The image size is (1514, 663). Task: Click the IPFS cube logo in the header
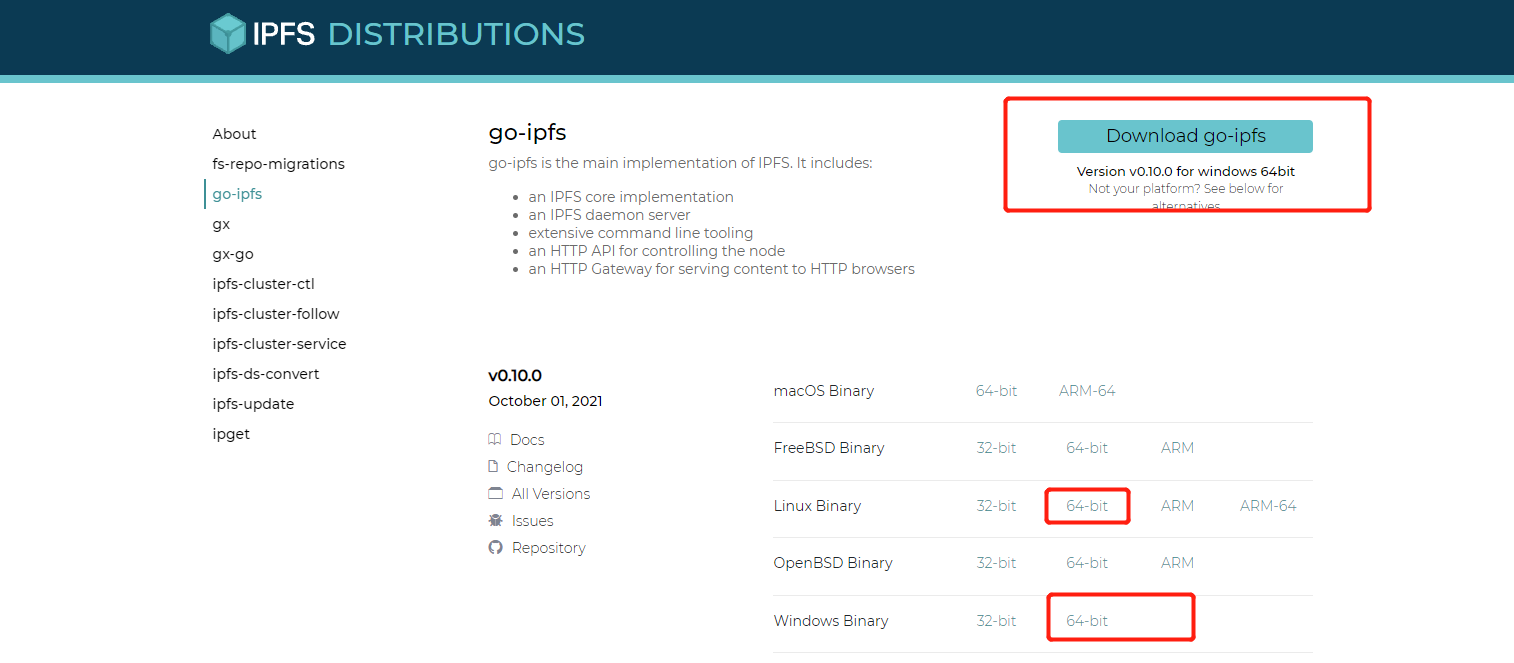click(x=227, y=33)
